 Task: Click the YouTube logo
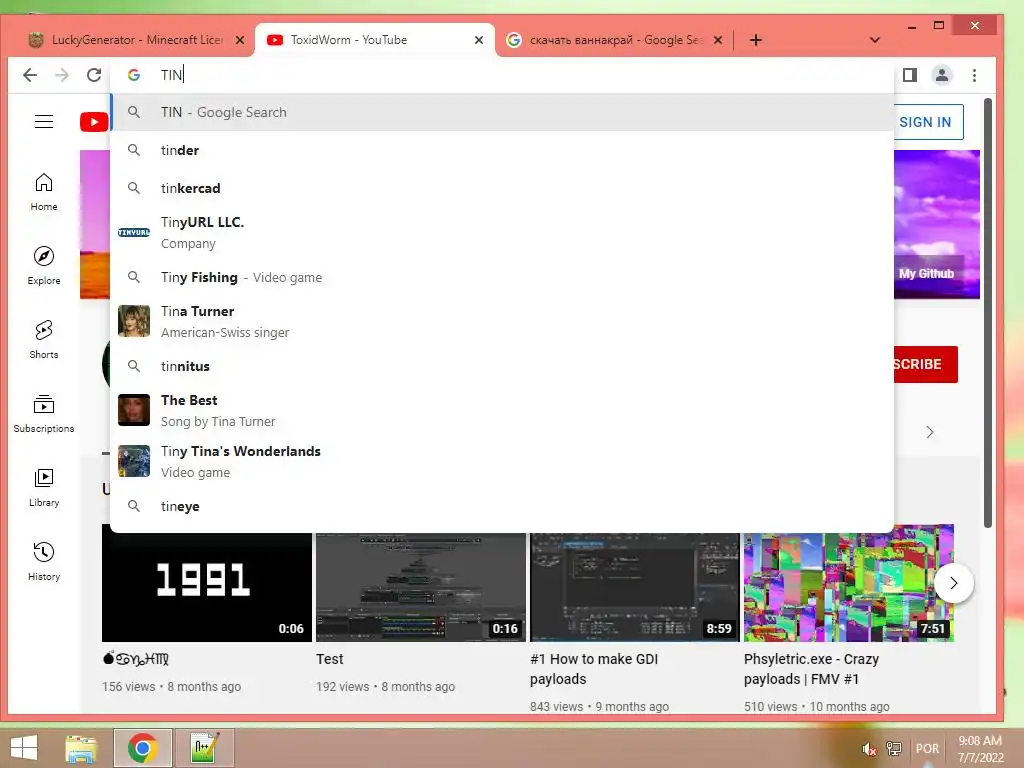coord(94,121)
